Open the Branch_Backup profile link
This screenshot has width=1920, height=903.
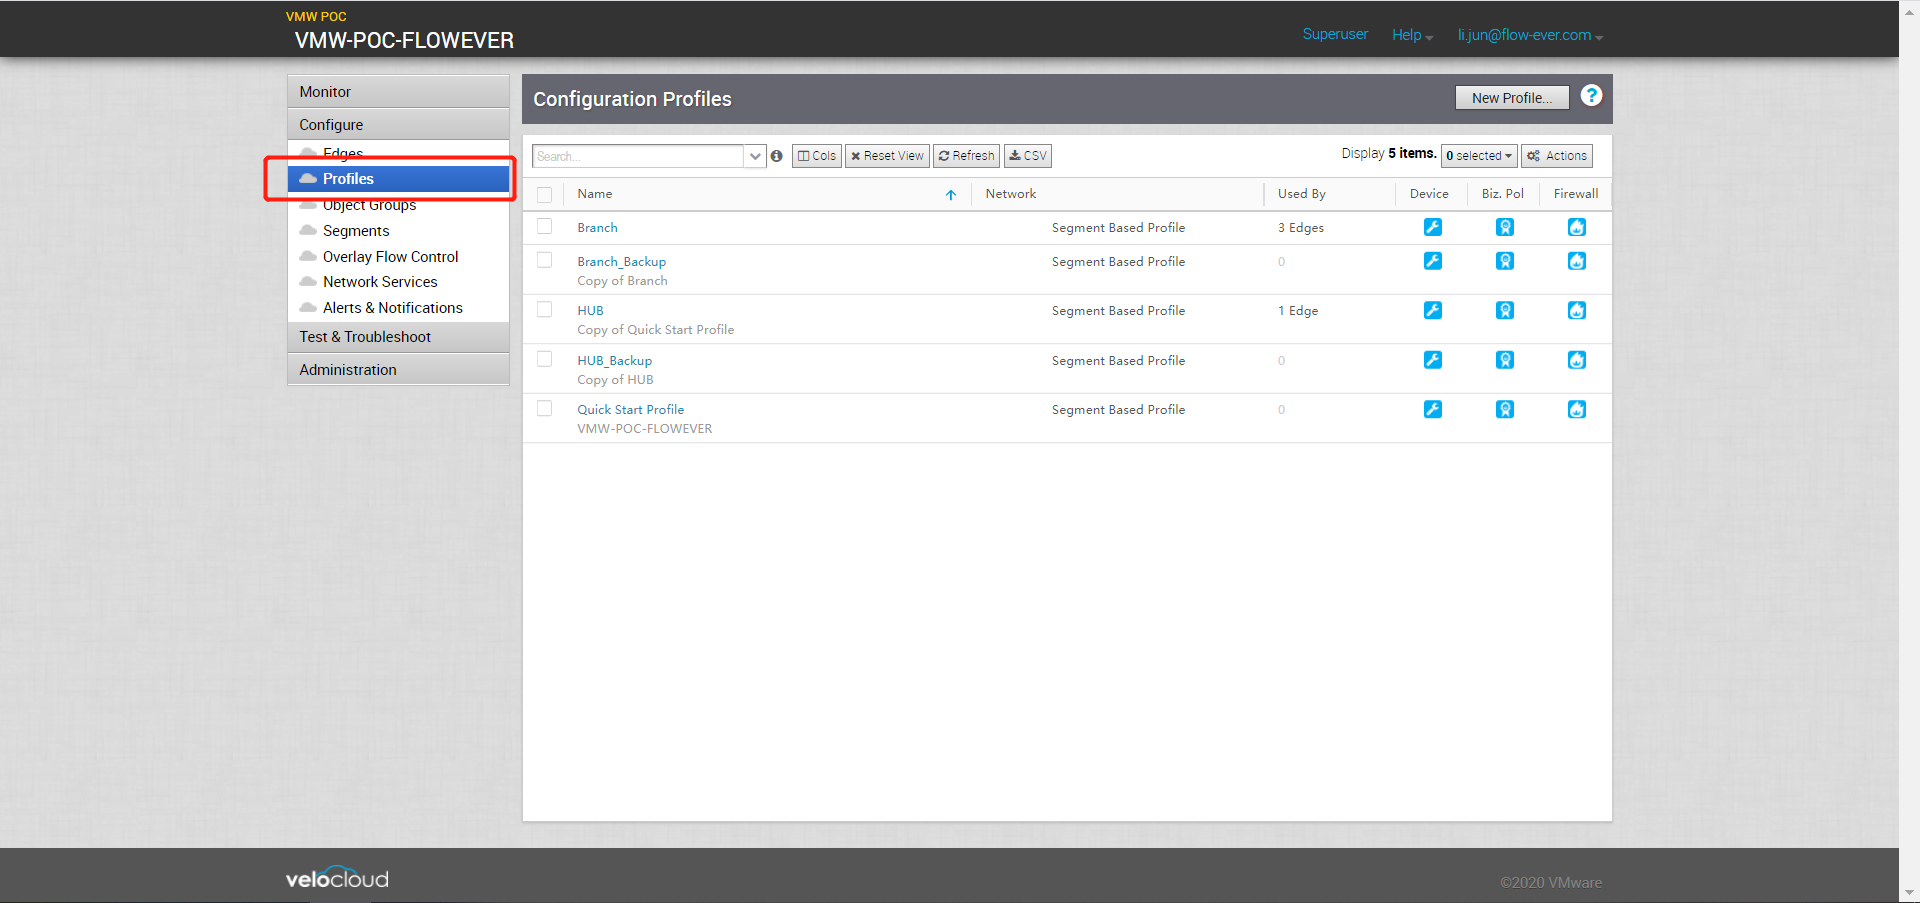pos(621,262)
